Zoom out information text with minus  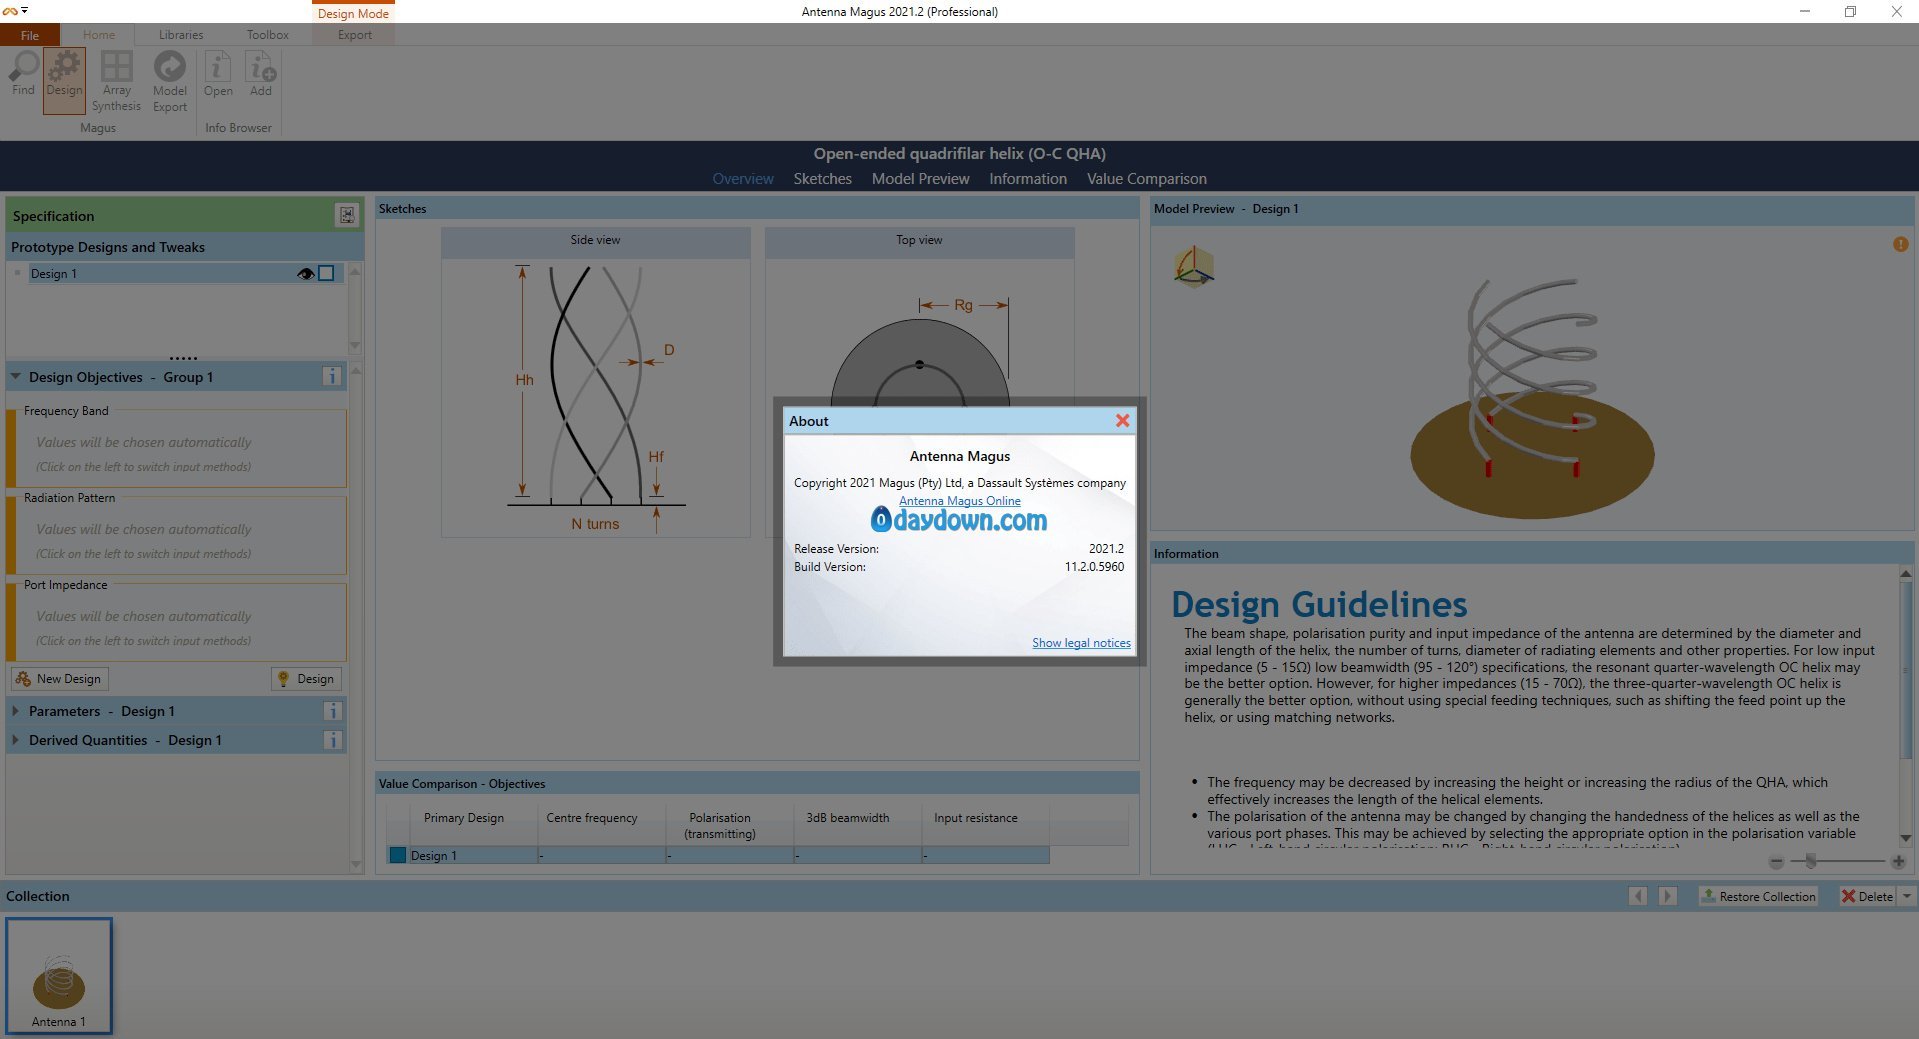point(1776,862)
